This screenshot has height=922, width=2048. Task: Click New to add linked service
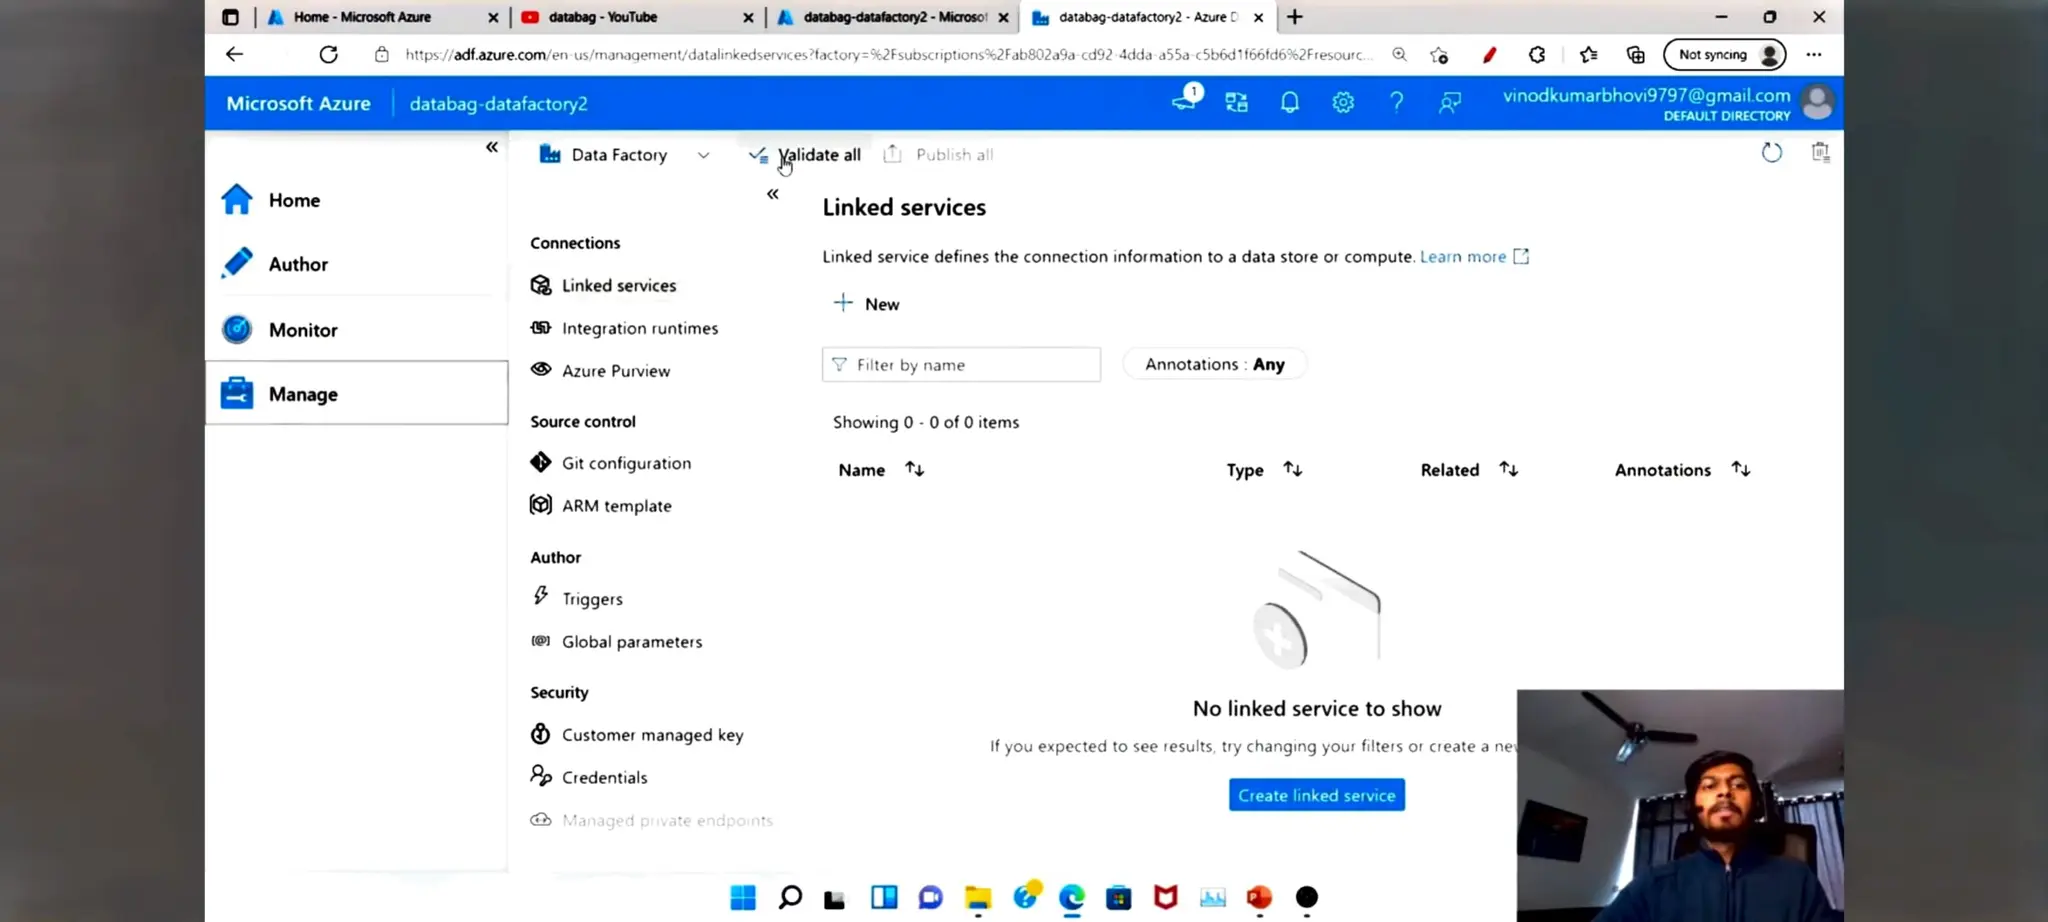pyautogui.click(x=866, y=304)
